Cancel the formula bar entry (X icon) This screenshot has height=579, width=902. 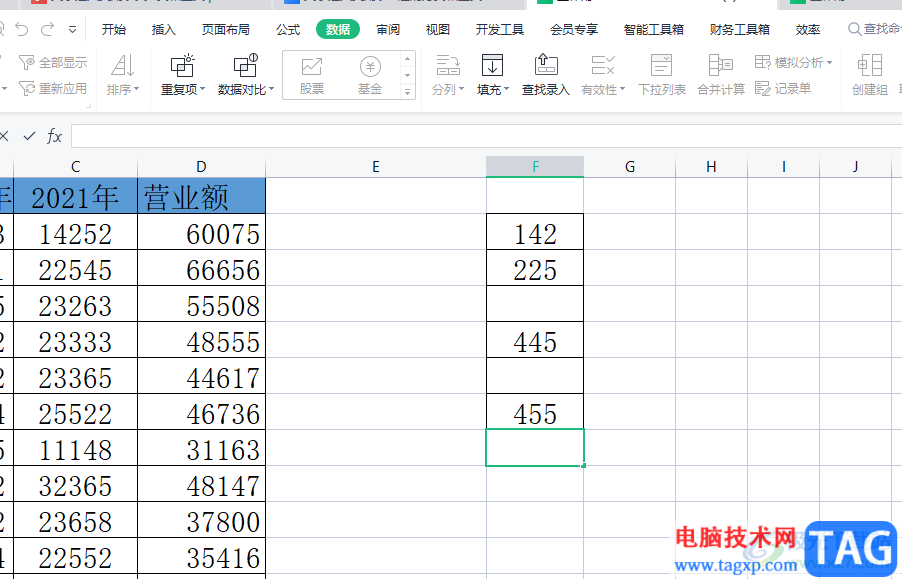tap(4, 136)
